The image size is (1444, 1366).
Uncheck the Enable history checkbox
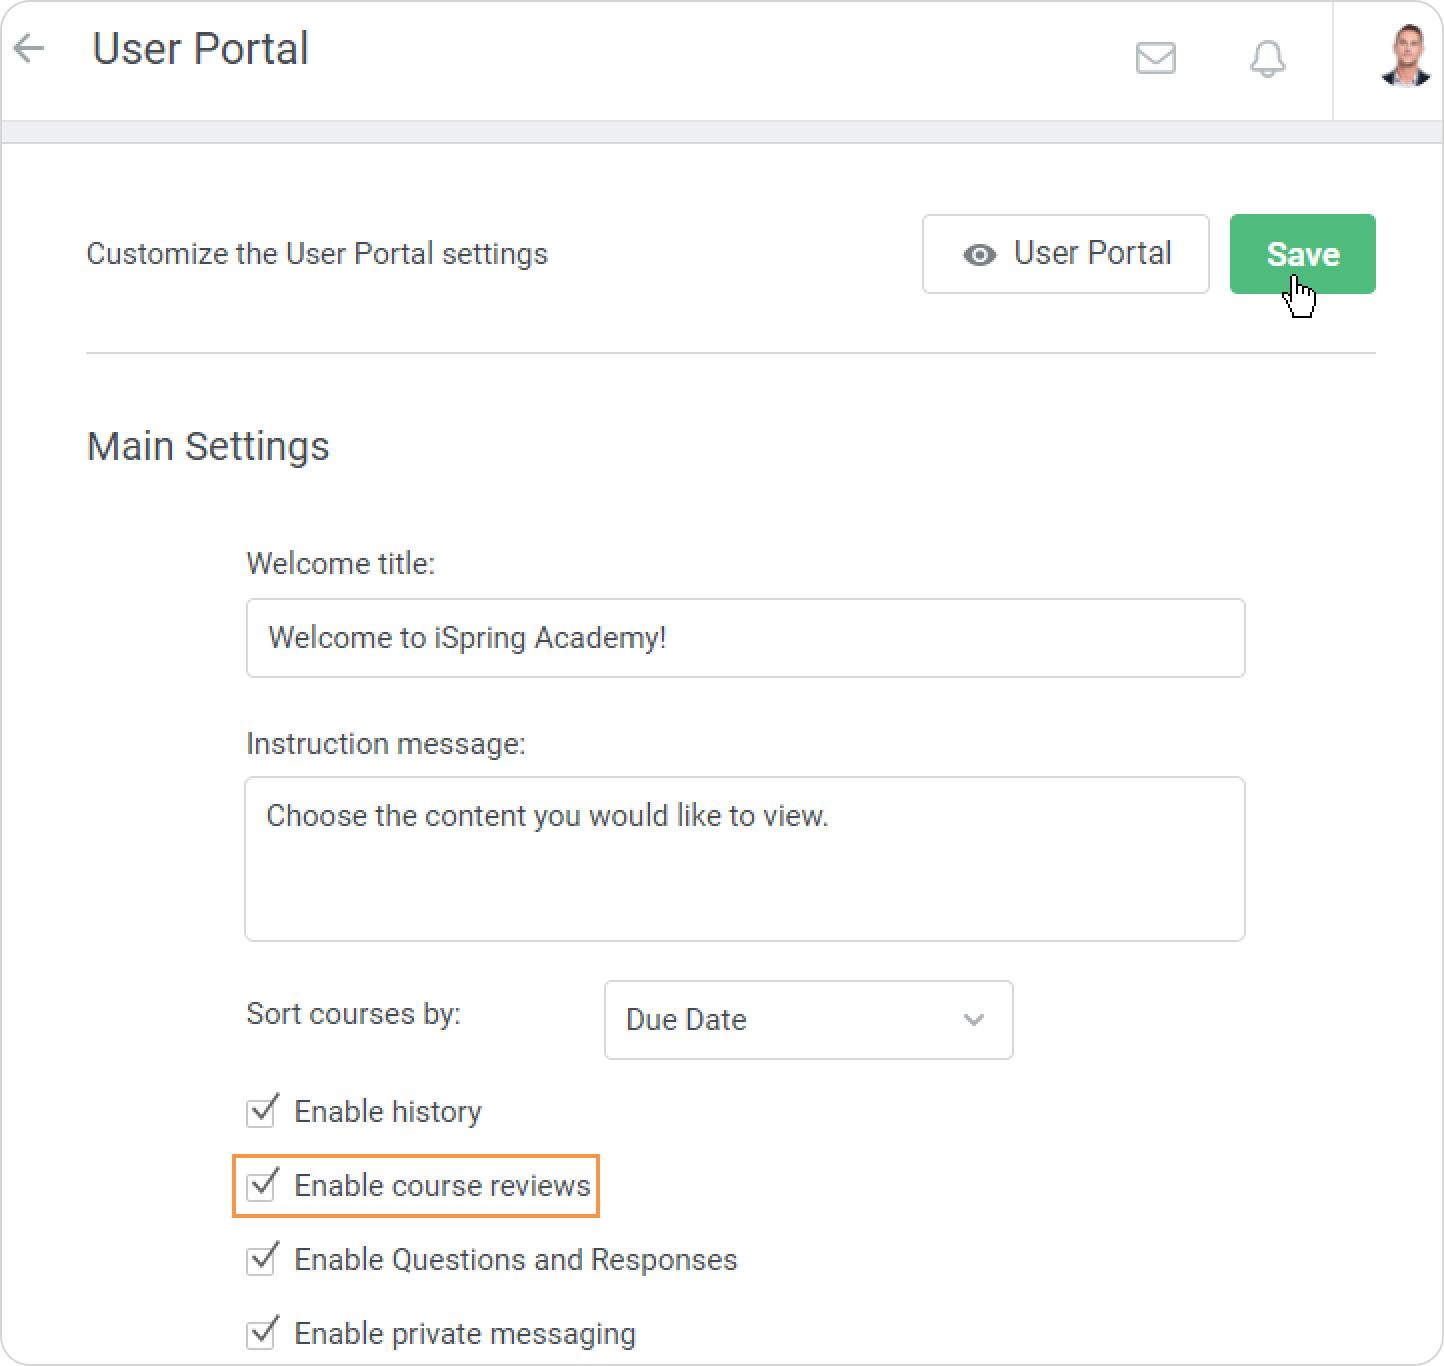point(262,1111)
